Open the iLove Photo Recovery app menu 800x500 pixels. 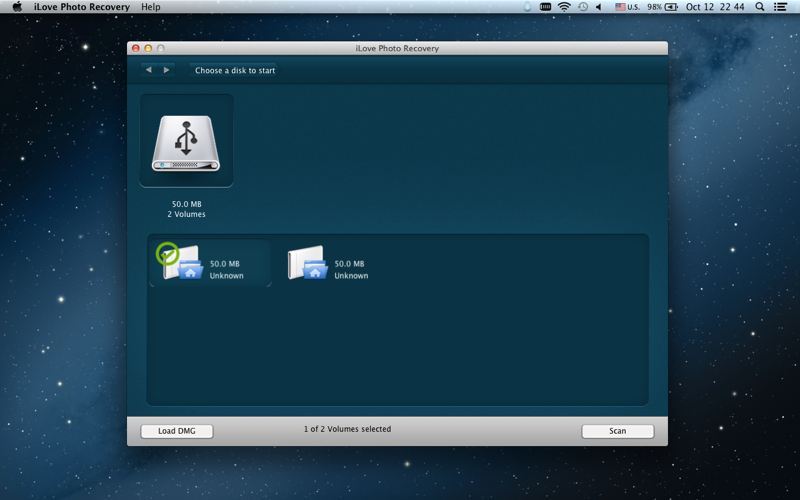(x=82, y=7)
